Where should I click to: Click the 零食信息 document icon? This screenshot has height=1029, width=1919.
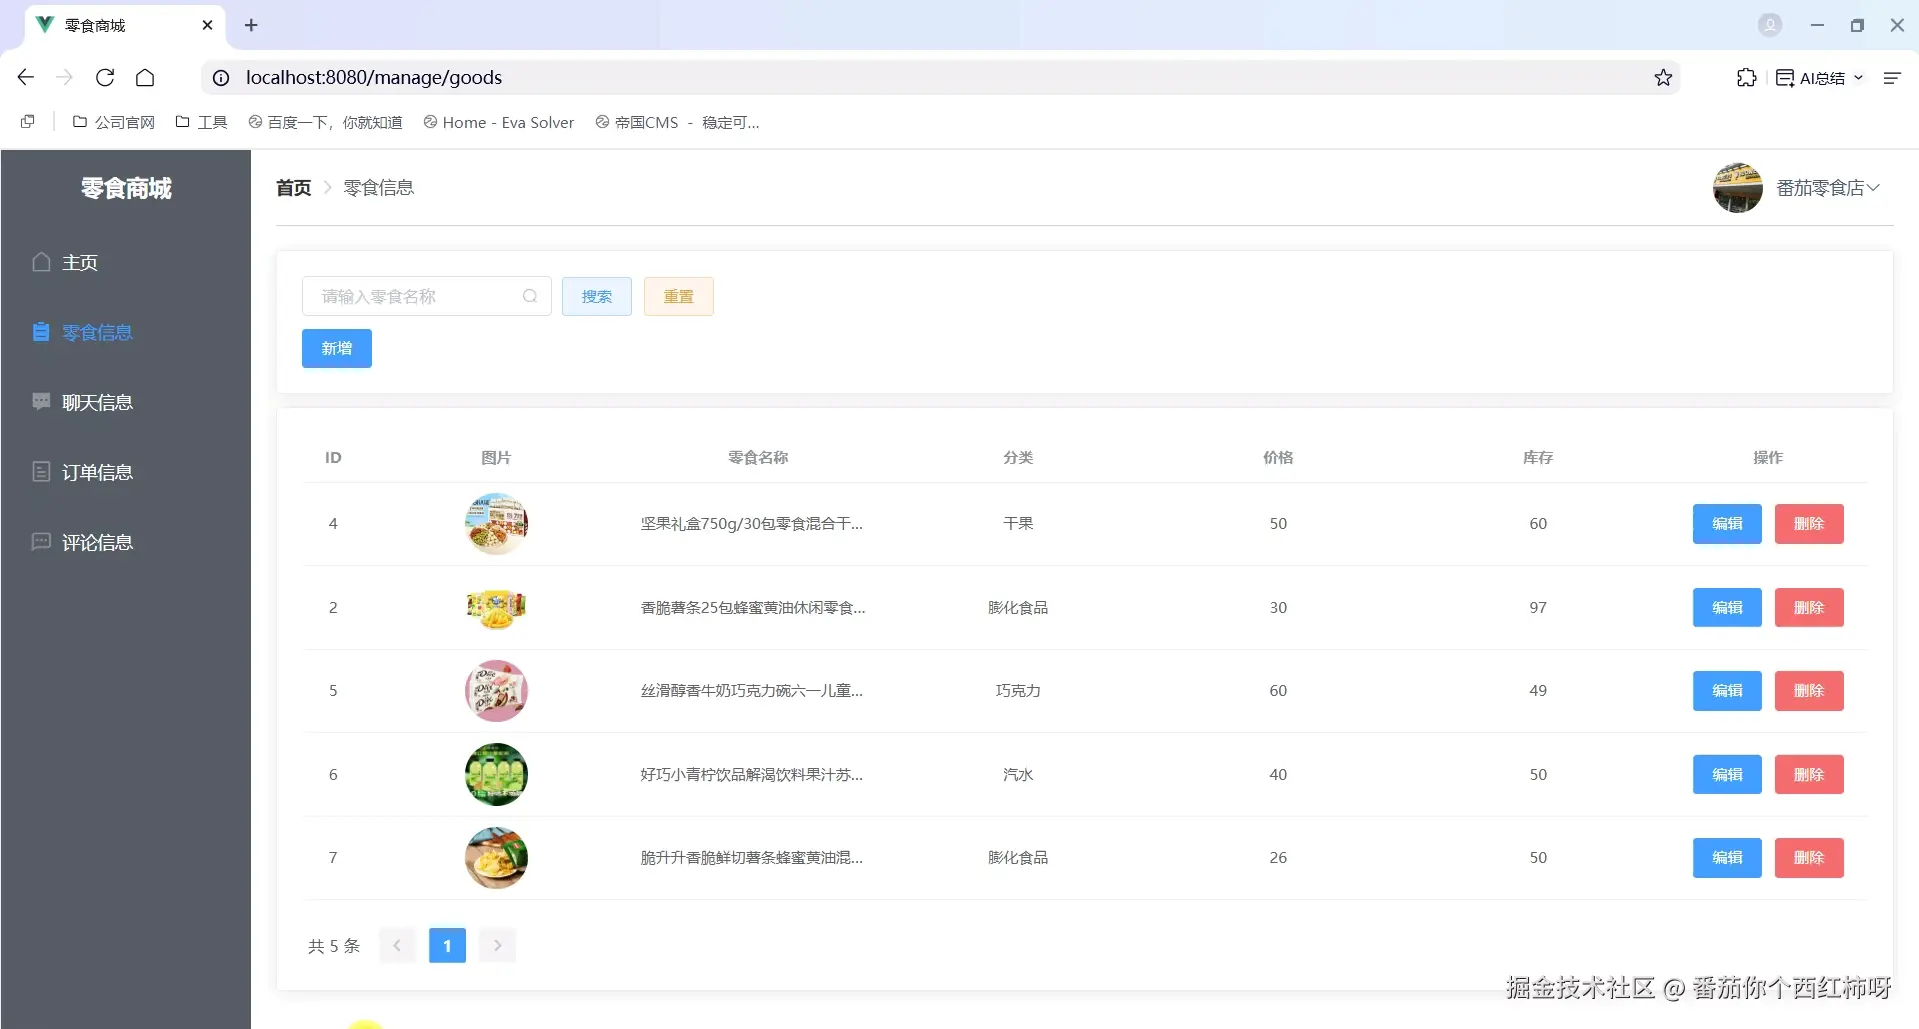tap(41, 331)
